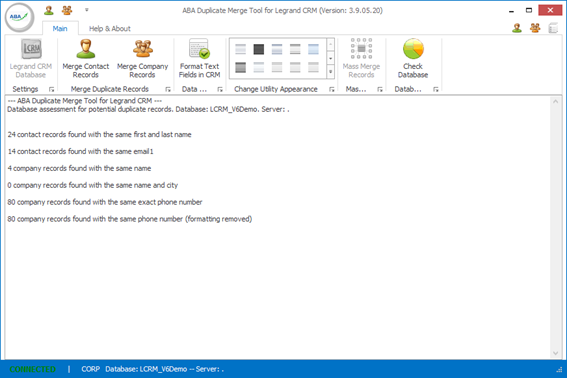
Task: Click 'Database assessment for potential duplicate records' line
Action: tap(148, 109)
